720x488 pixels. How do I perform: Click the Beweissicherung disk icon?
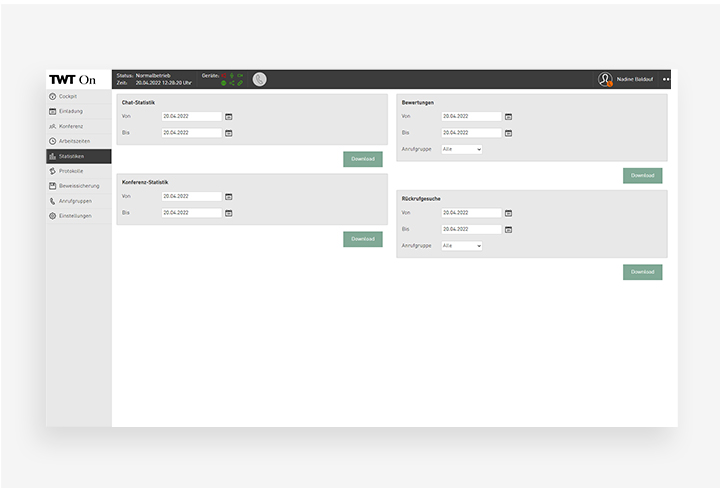tap(52, 186)
